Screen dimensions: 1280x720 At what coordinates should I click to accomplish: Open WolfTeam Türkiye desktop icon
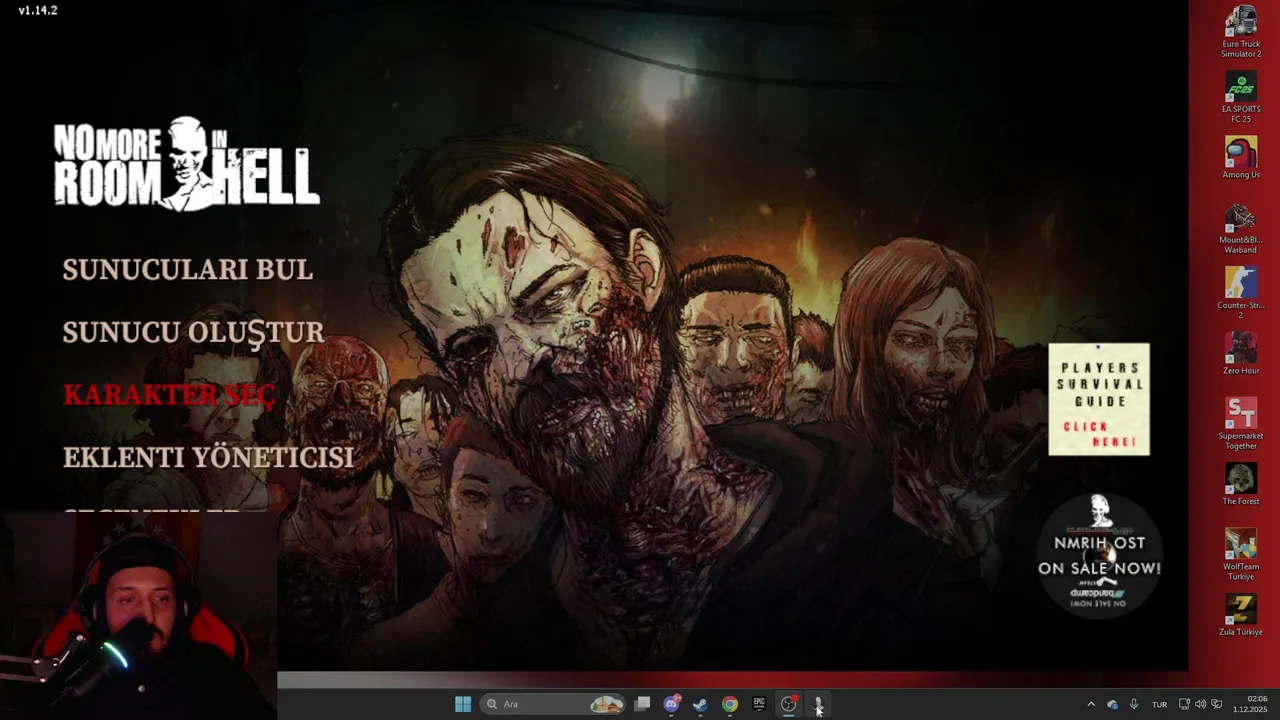[x=1241, y=555]
